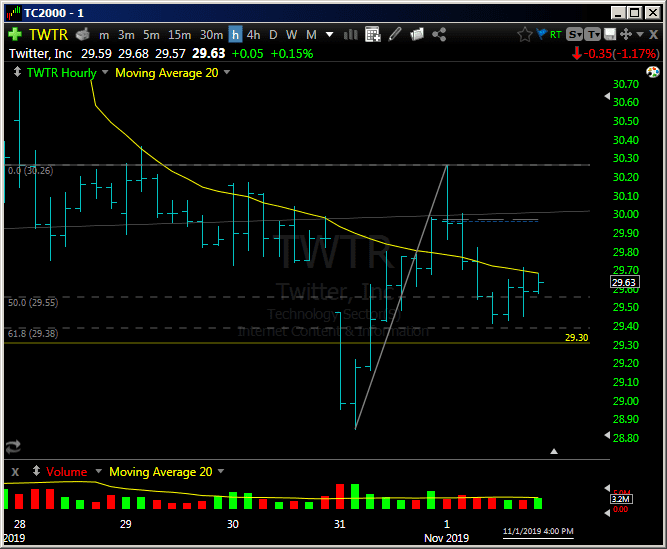Click the Nov 2019 time axis label

446,538
